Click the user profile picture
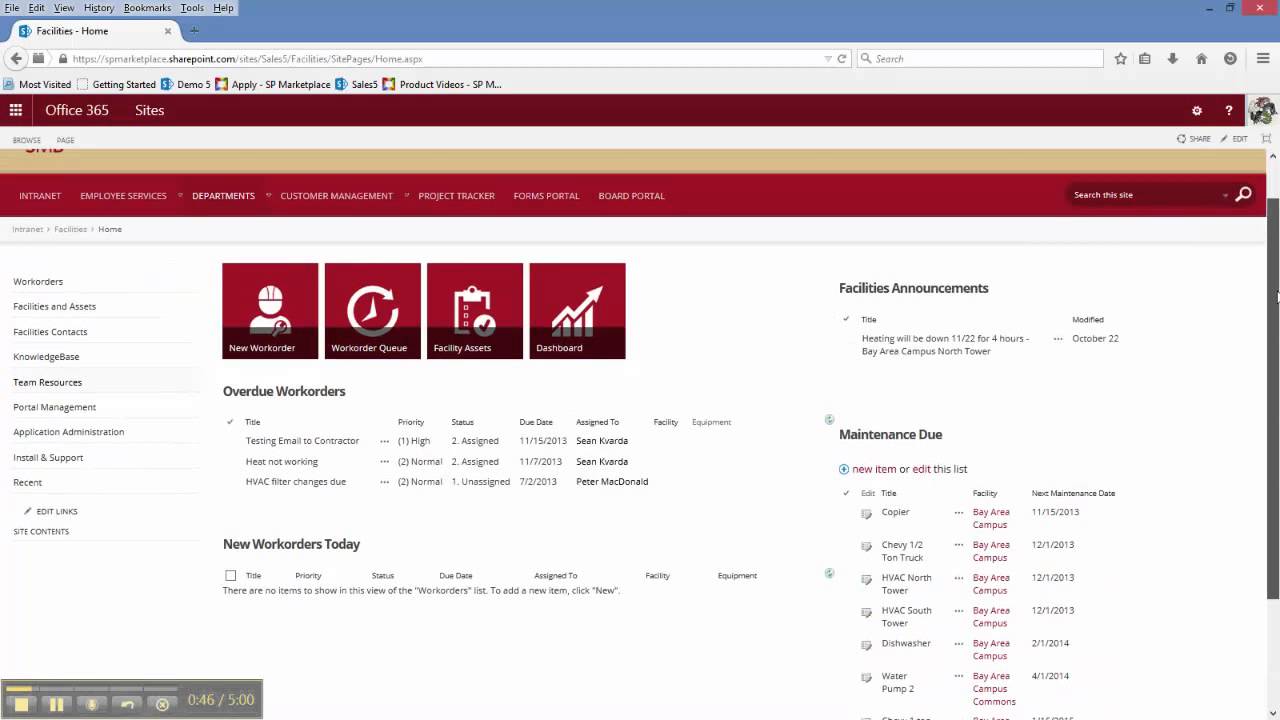Image resolution: width=1280 pixels, height=720 pixels. point(1262,111)
